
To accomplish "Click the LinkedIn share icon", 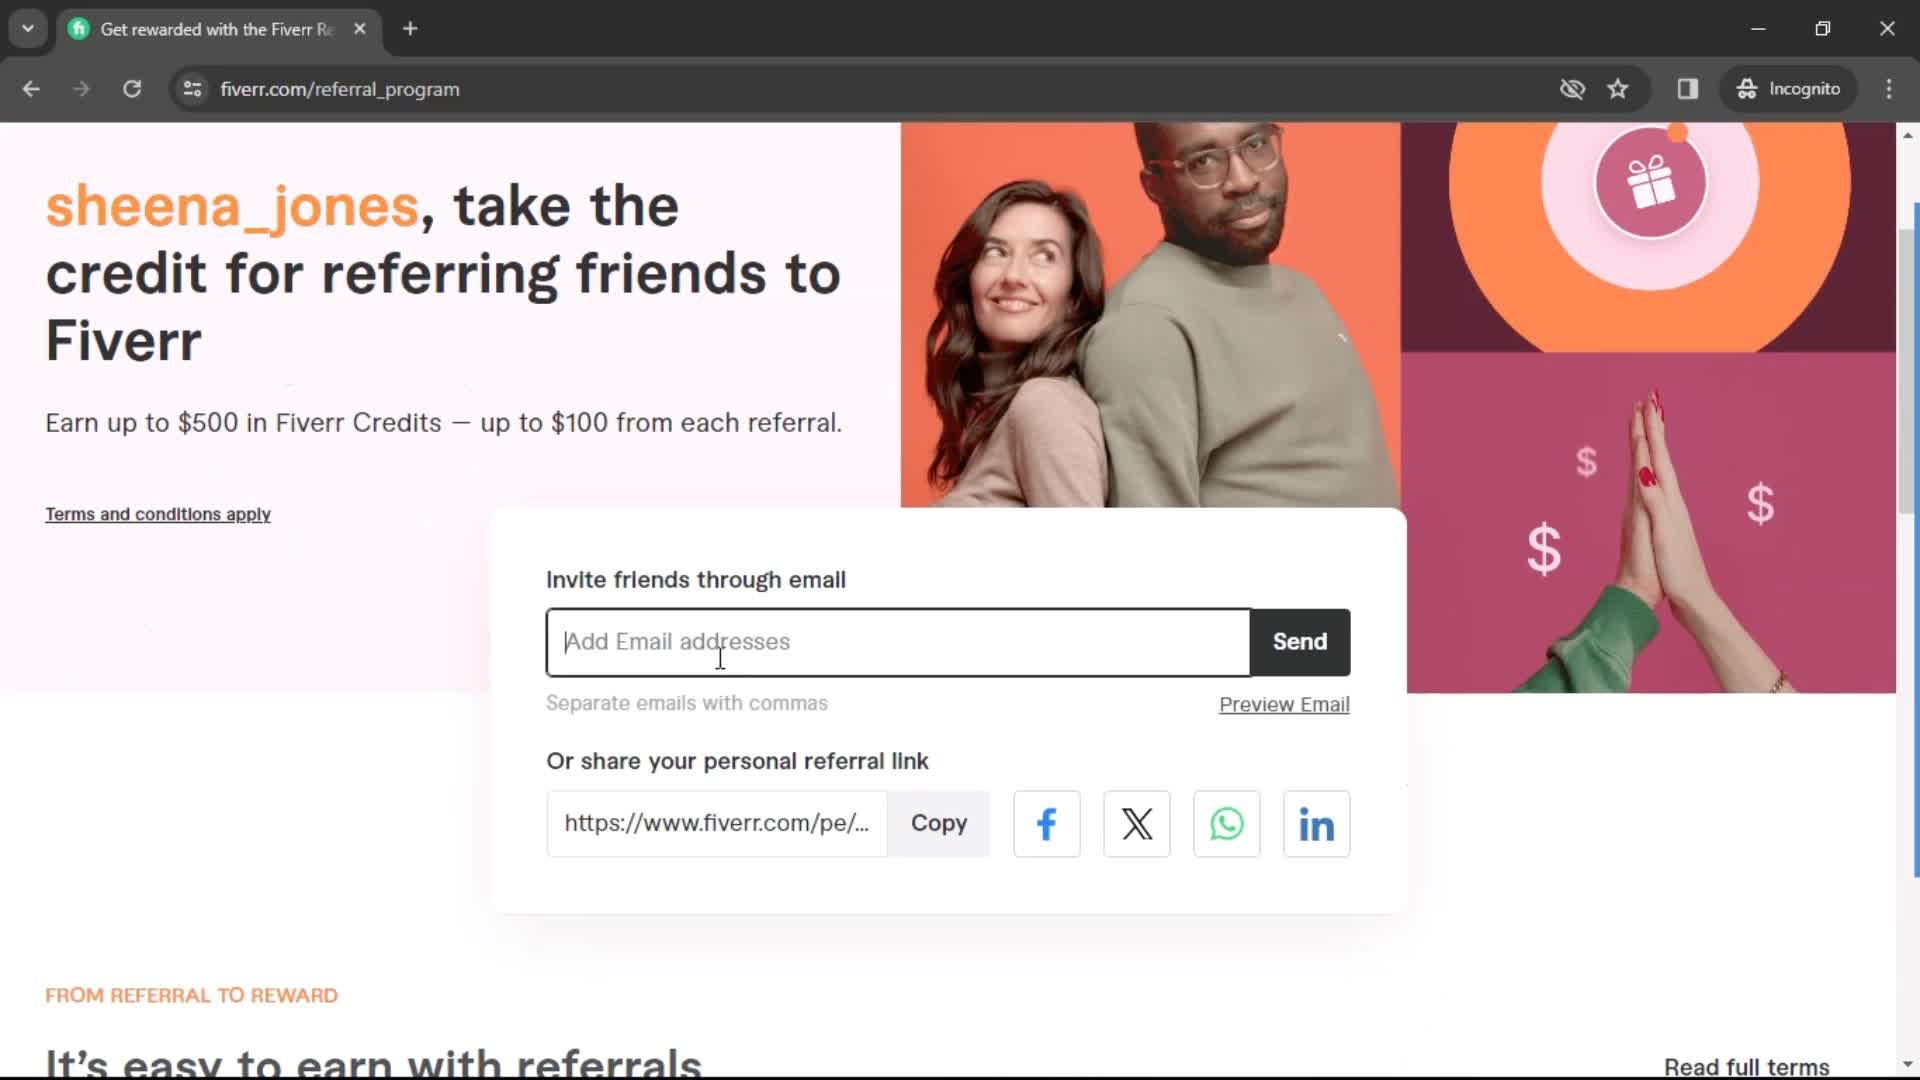I will 1316,823.
